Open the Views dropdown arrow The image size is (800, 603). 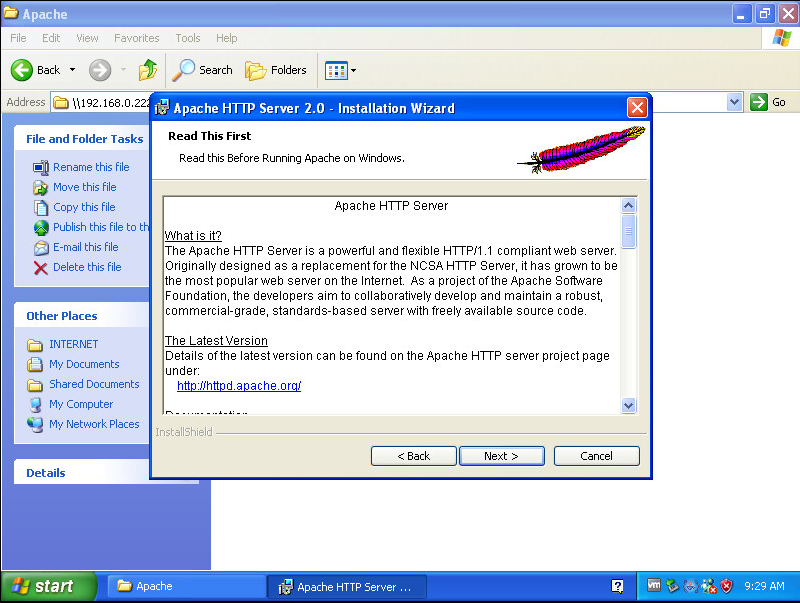tap(353, 70)
